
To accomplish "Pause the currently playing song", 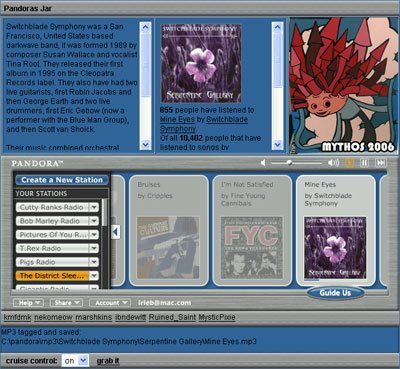I will click(x=365, y=163).
